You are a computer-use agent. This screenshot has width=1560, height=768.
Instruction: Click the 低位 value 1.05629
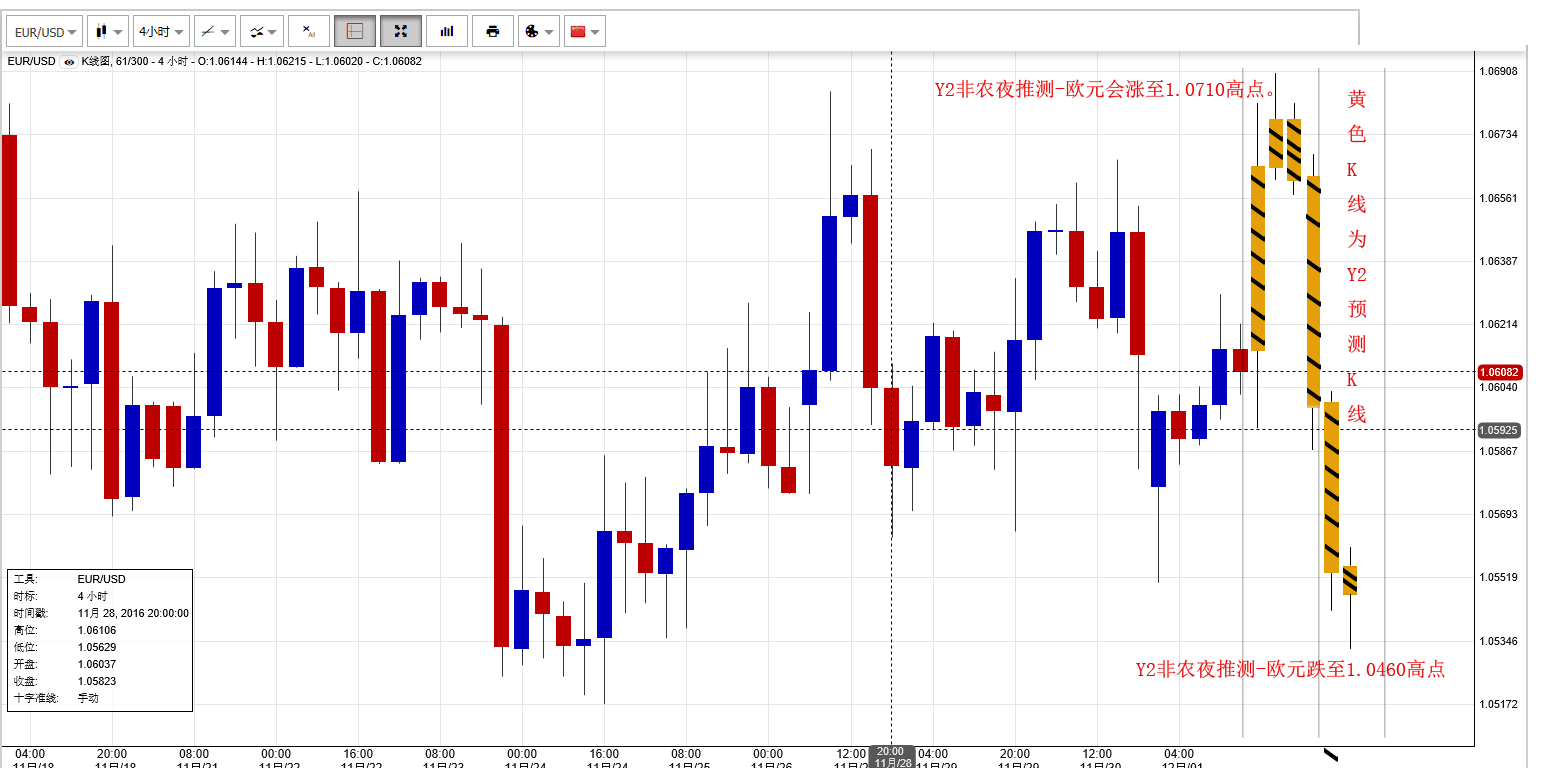click(96, 647)
